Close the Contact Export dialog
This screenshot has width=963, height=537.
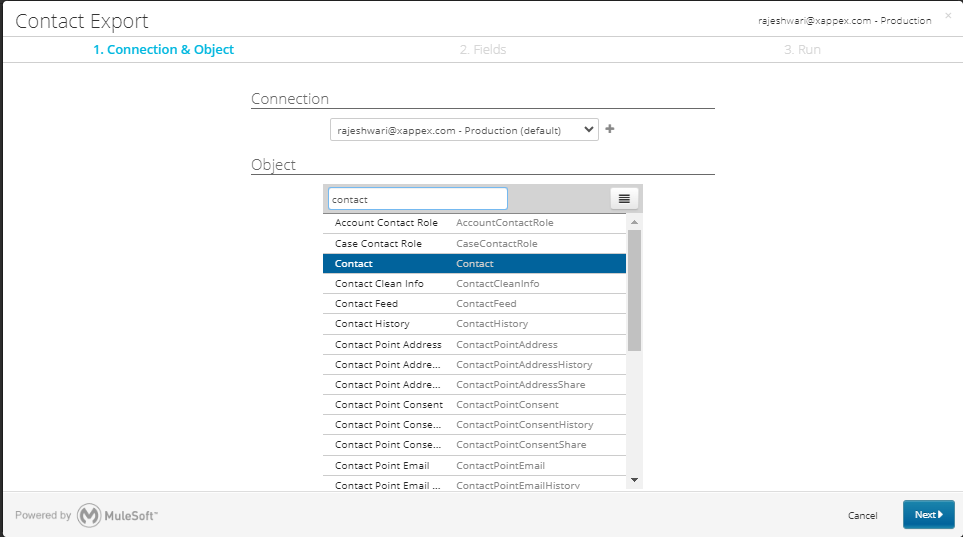tap(948, 16)
